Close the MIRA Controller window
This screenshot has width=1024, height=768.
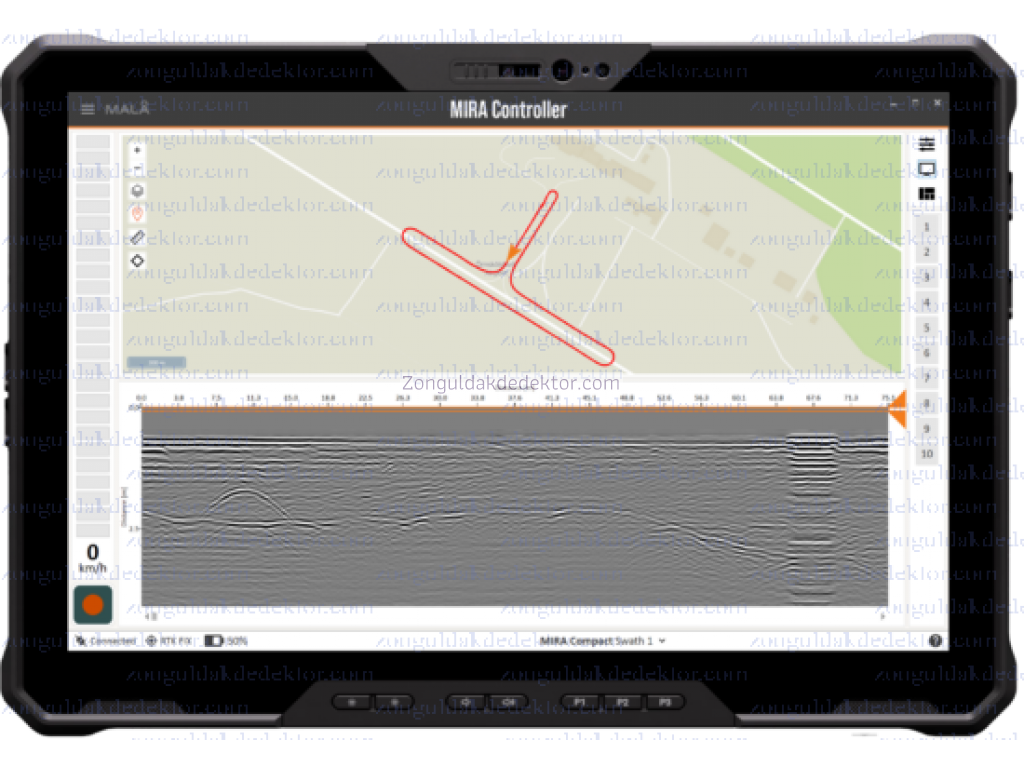(x=937, y=103)
